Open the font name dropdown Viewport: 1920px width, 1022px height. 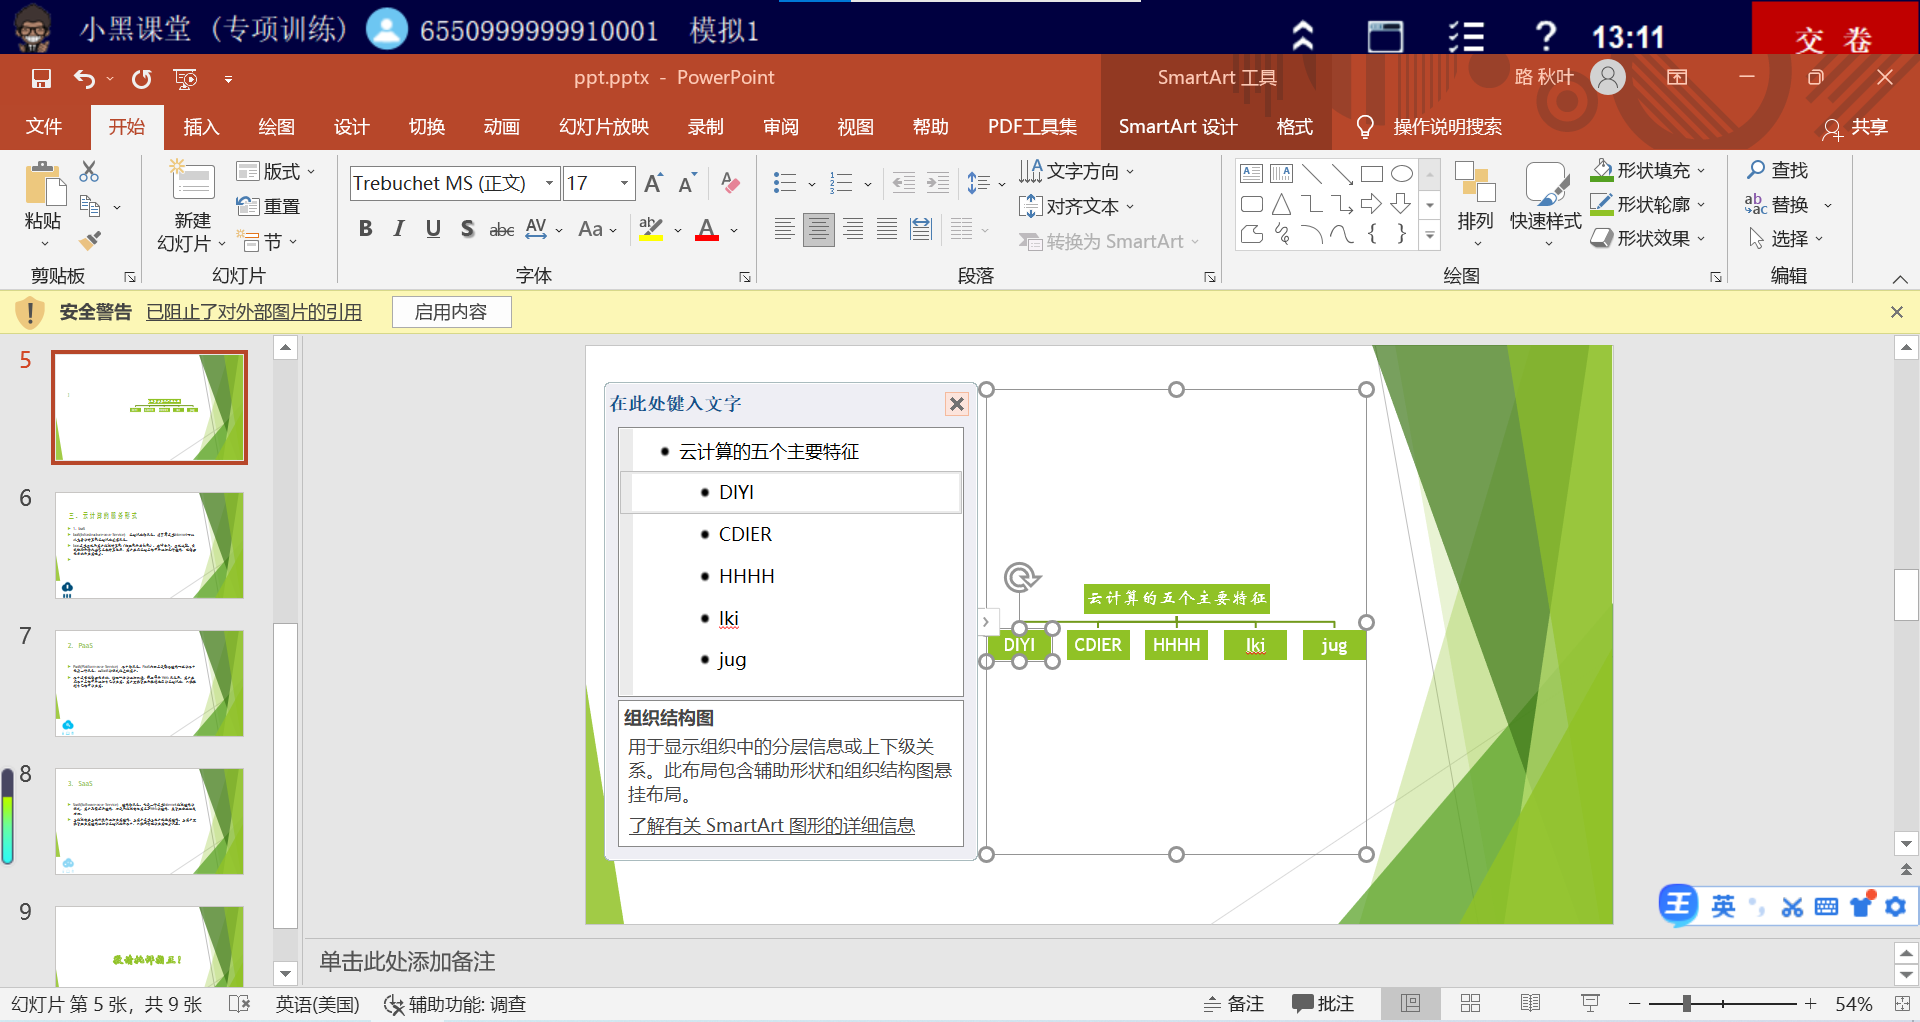pos(548,183)
